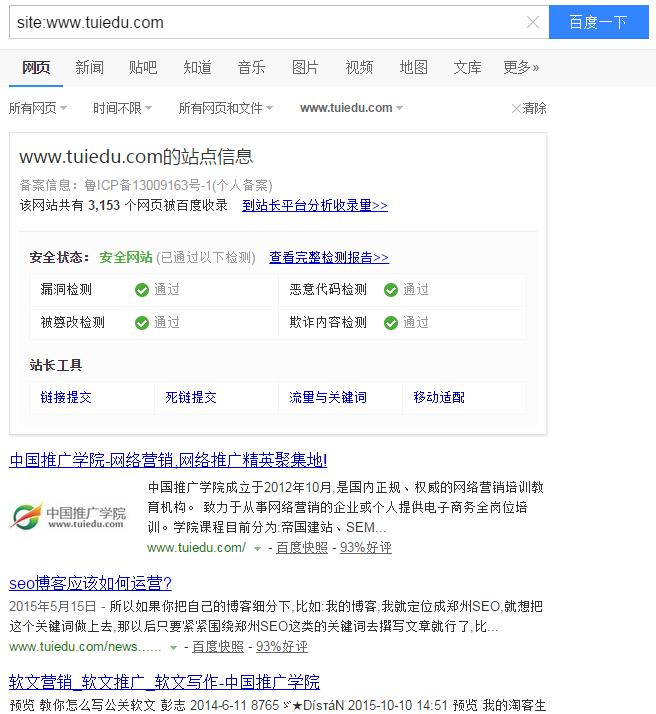Click the 中国推广学院 logo thumbnail
The image size is (656, 714).
pos(68,517)
